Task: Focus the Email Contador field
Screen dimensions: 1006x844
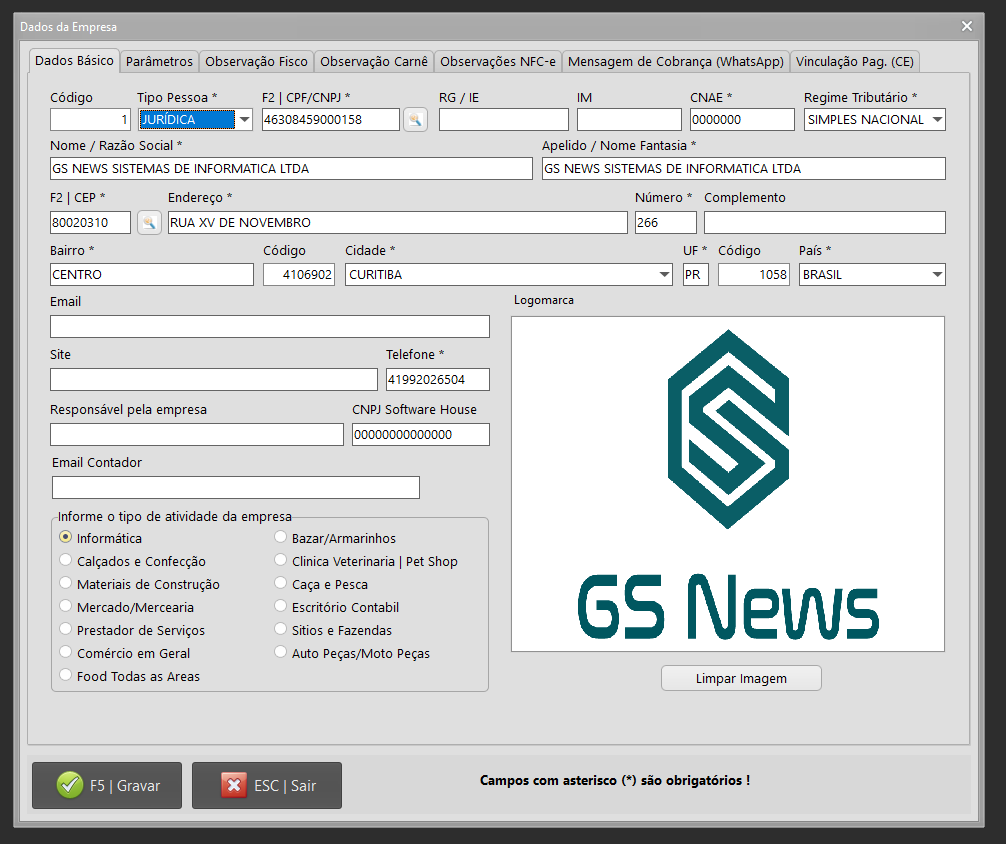Action: pyautogui.click(x=235, y=487)
